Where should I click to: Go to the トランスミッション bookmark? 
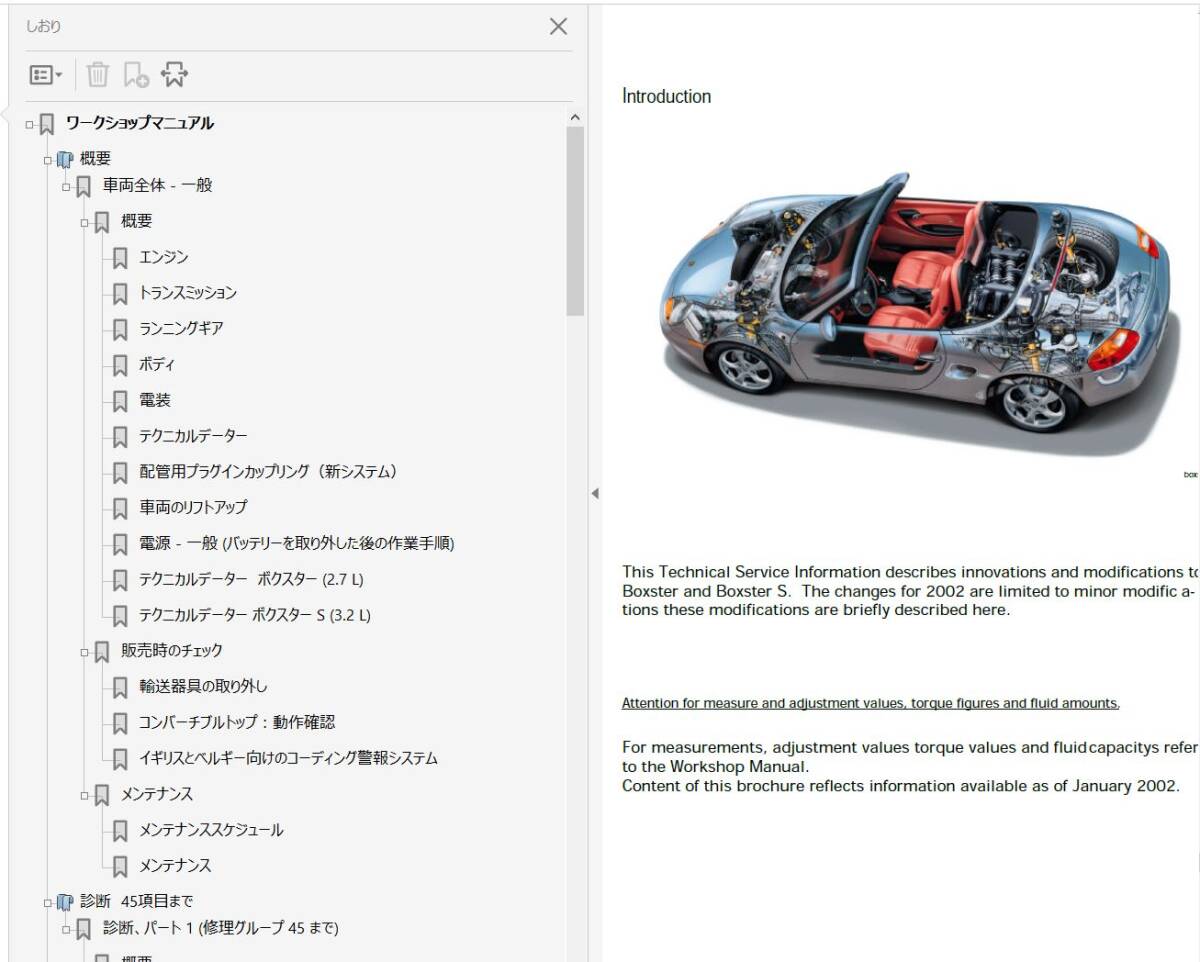click(188, 293)
